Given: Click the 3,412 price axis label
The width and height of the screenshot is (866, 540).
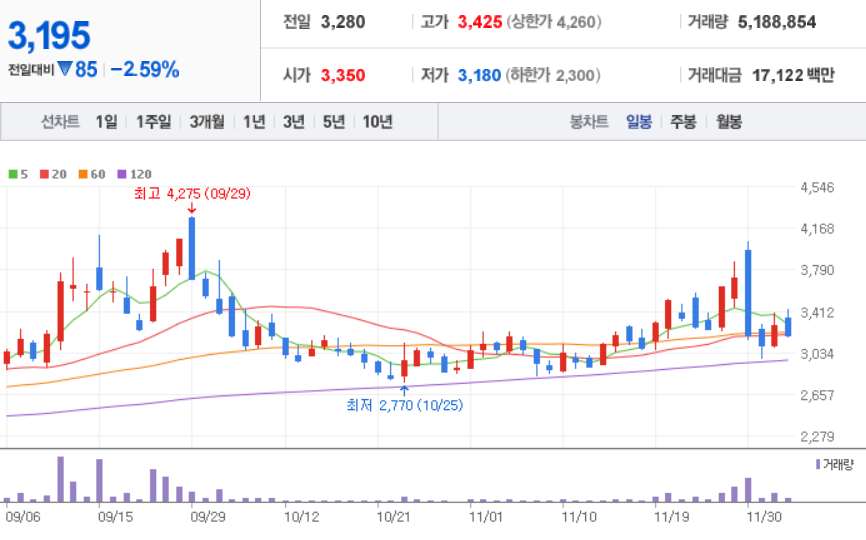Looking at the screenshot, I should pos(817,313).
